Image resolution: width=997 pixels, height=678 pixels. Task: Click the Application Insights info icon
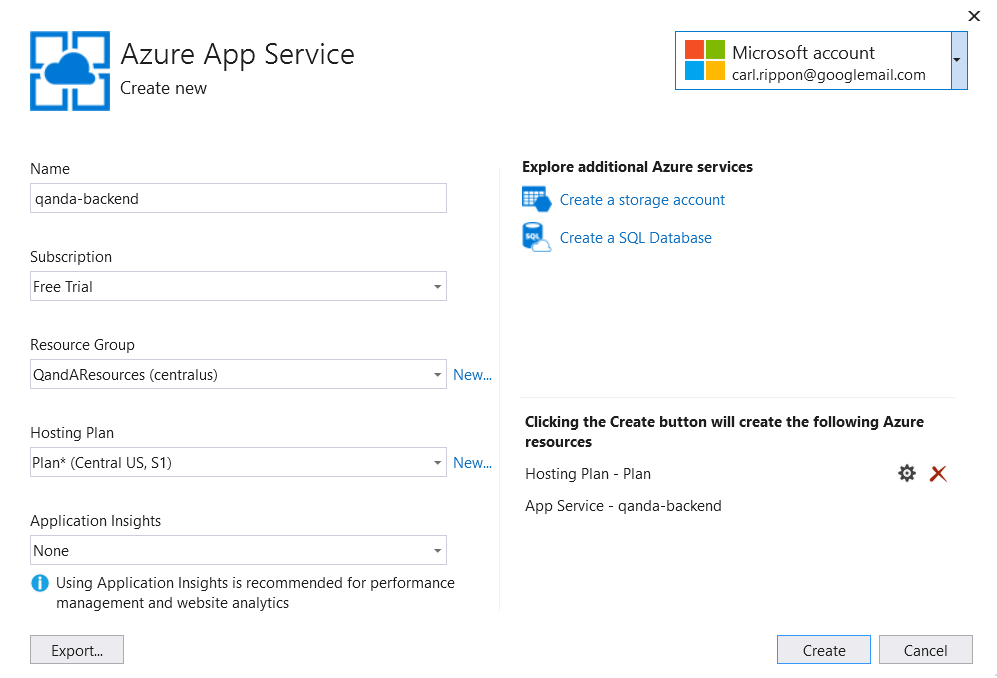tap(40, 583)
